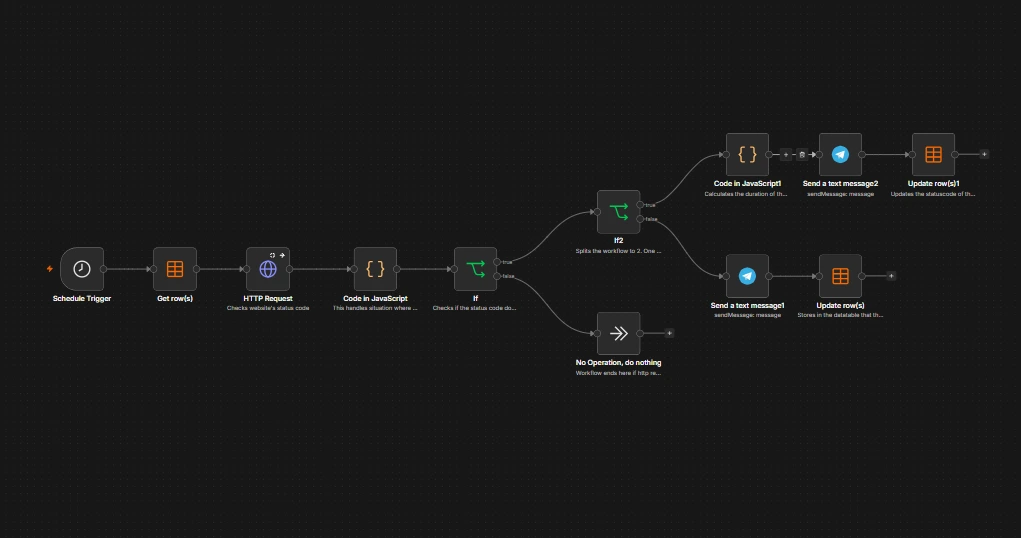This screenshot has height=538, width=1021.
Task: Click the 'Send a text message1' label
Action: (748, 305)
